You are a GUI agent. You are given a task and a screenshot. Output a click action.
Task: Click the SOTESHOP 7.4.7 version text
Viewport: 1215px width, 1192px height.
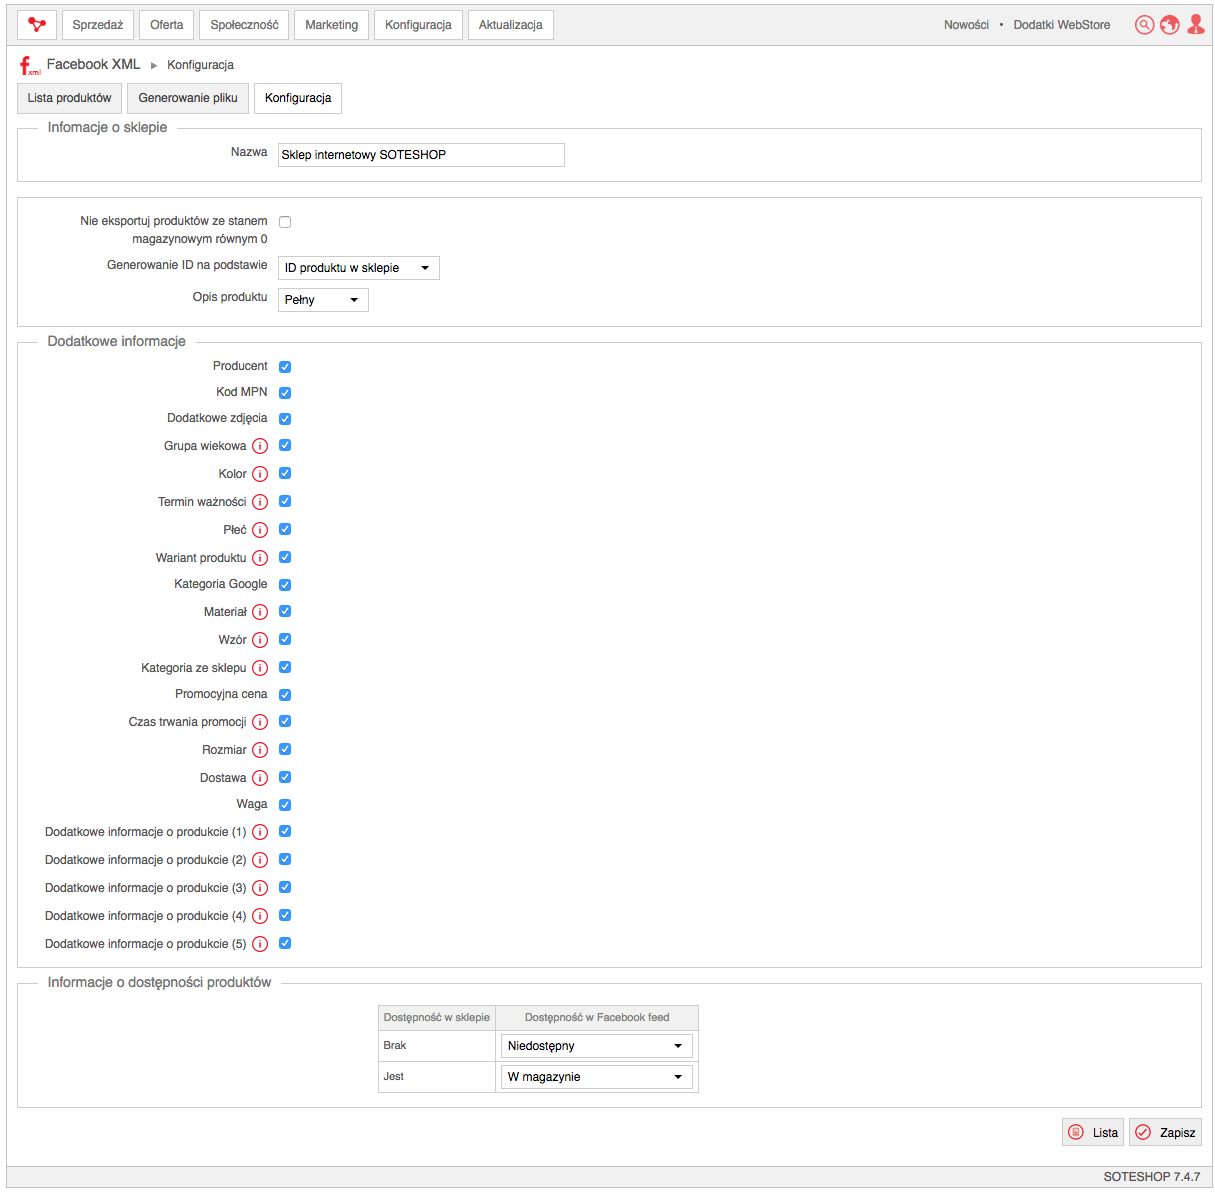pyautogui.click(x=1152, y=1177)
